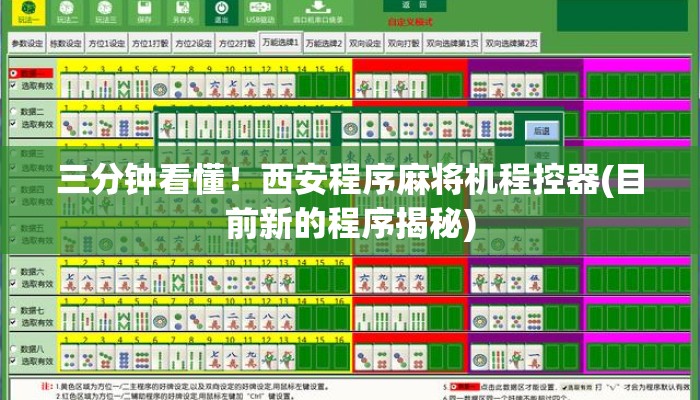Switch to the 方位1设定 tab
700x400 pixels.
coord(106,43)
